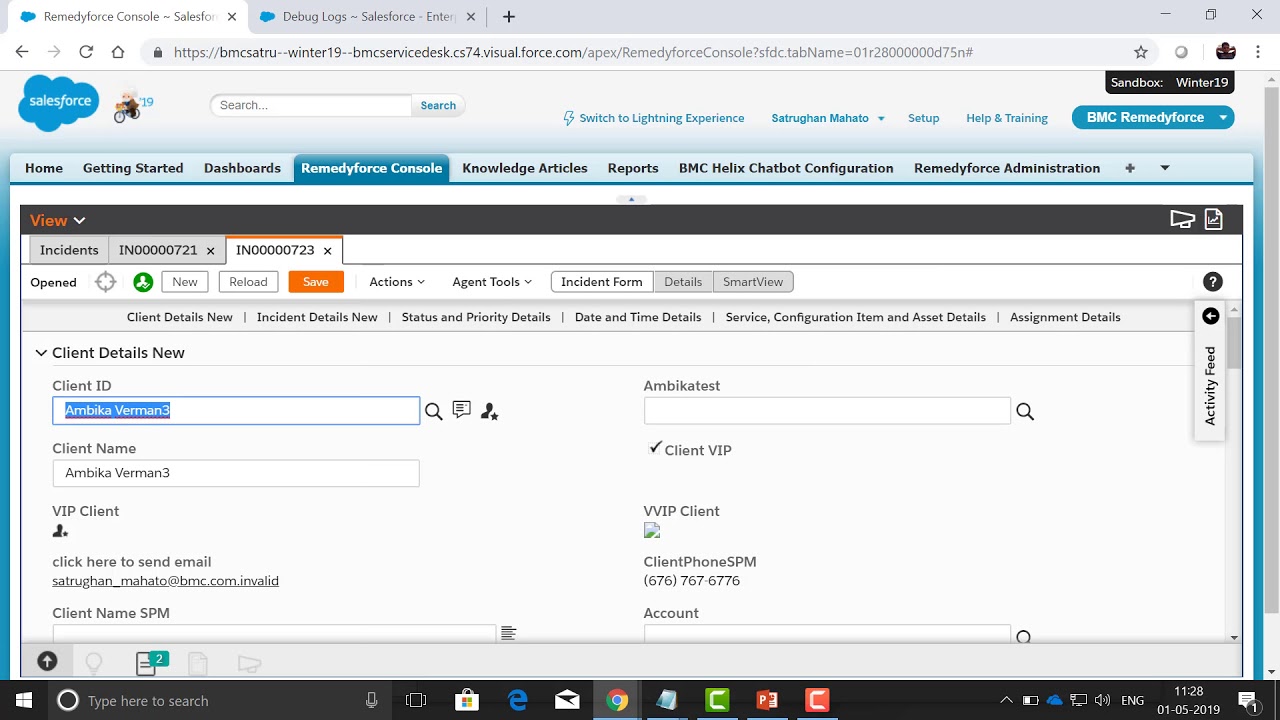Click the megaphone icon in bottom bar
1280x720 pixels.
249,663
